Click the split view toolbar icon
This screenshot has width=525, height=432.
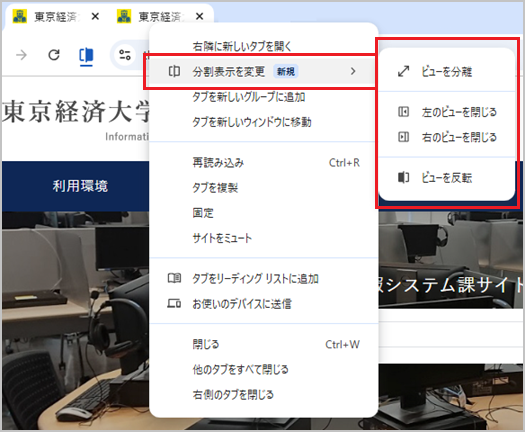click(86, 55)
